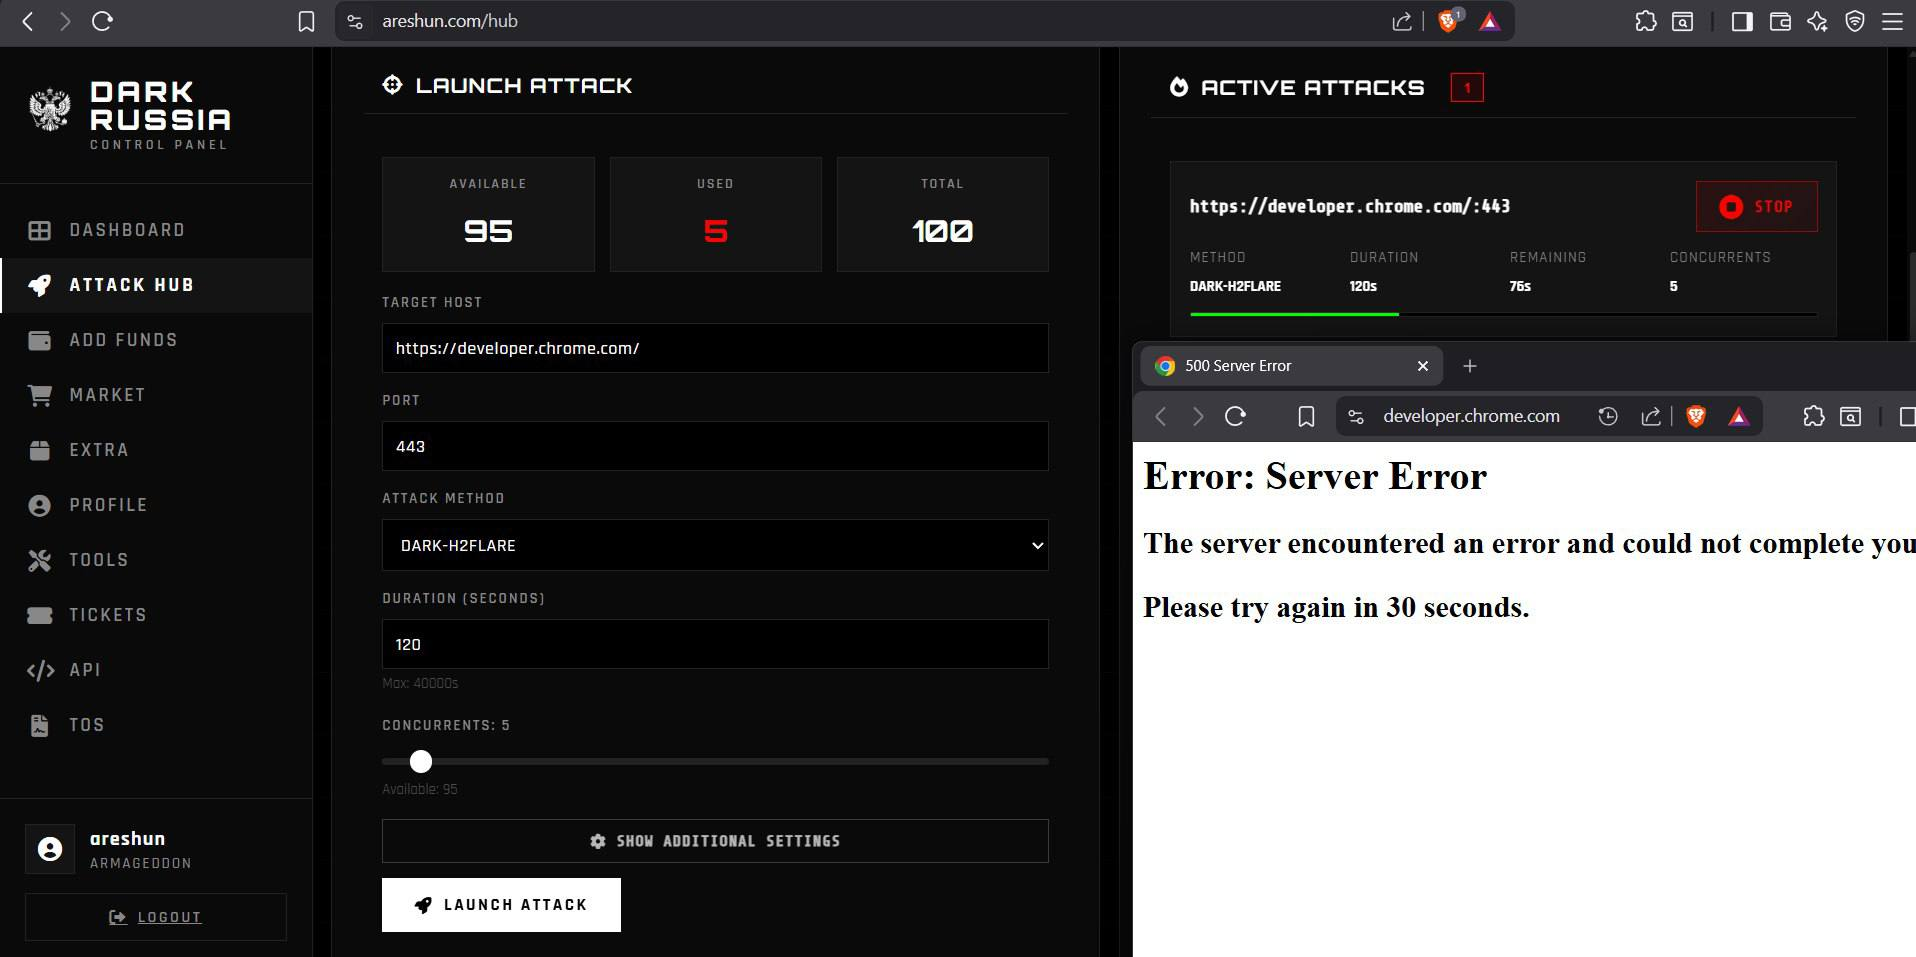Image resolution: width=1916 pixels, height=957 pixels.
Task: Click the Profile person icon in sidebar
Action: coord(40,505)
